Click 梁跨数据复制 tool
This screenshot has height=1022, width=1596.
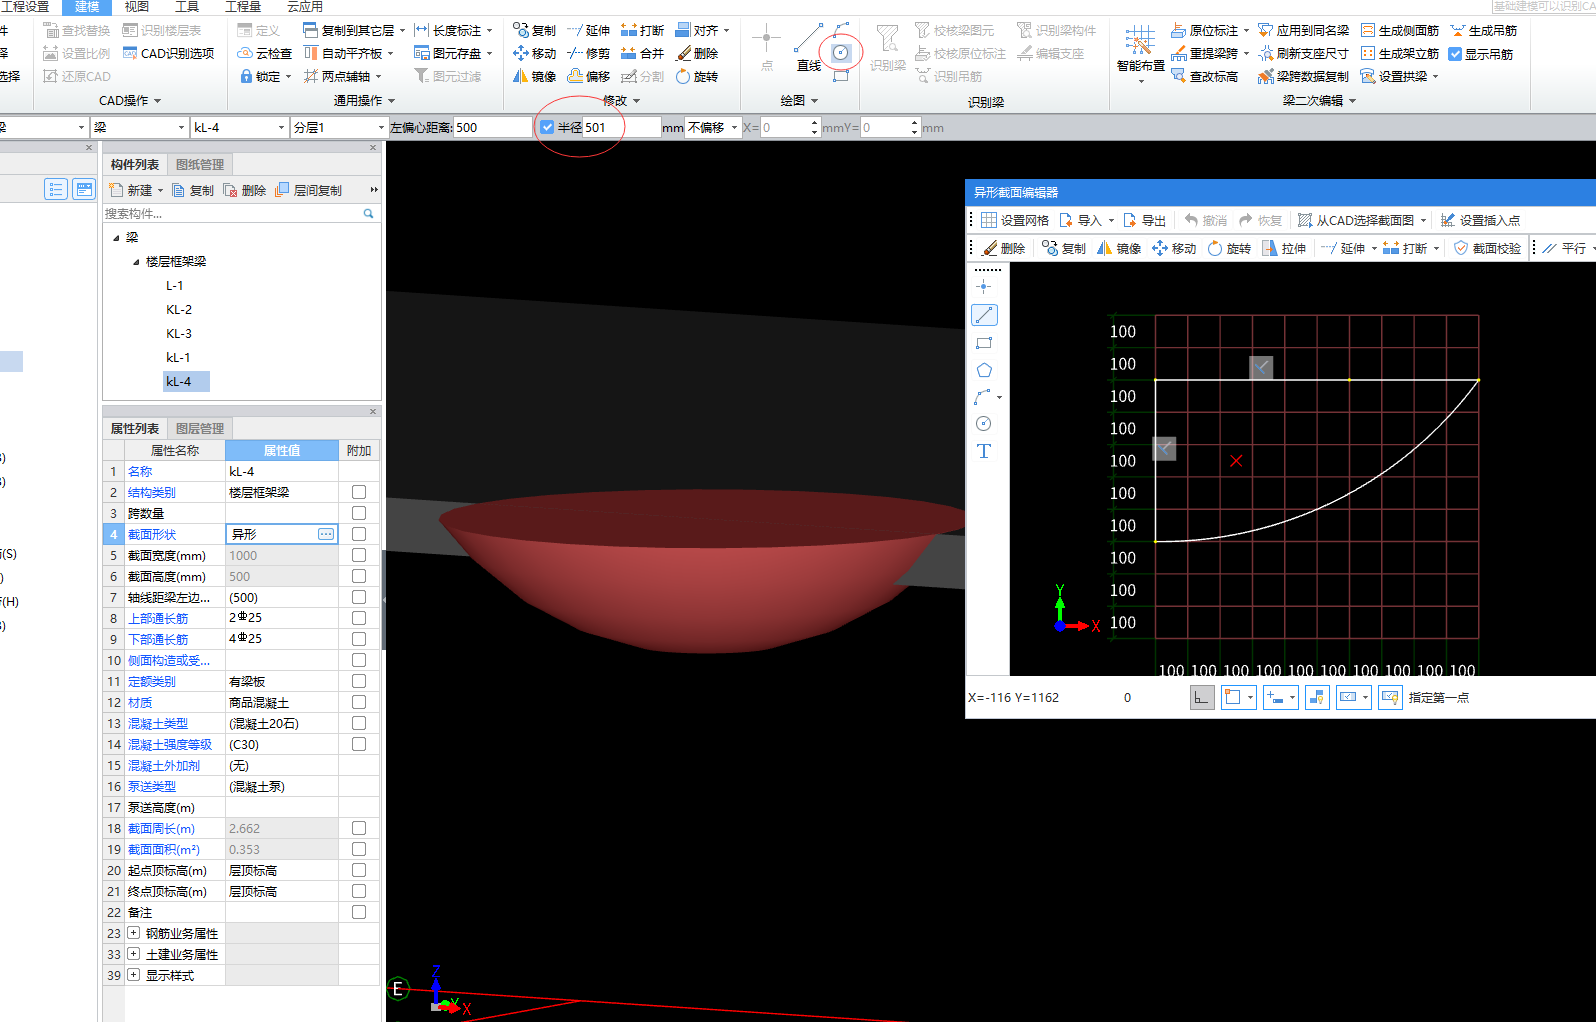point(1303,76)
